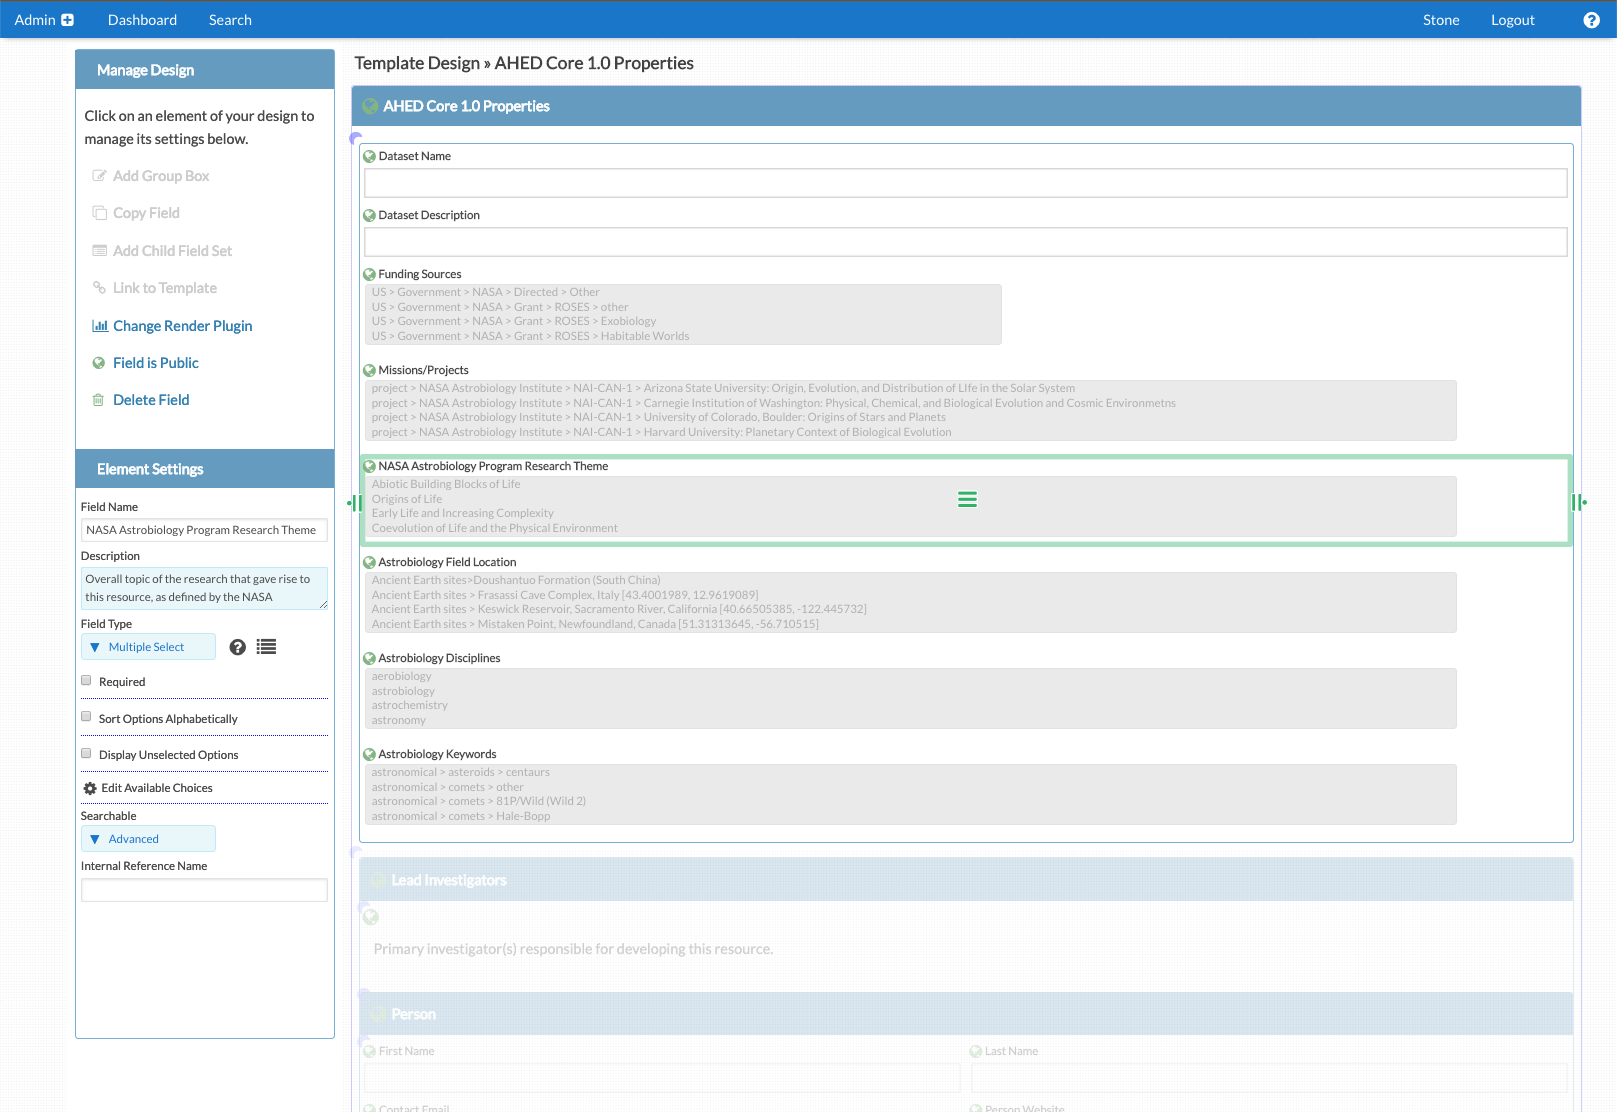Viewport: 1617px width, 1112px height.
Task: Click the Stone user link
Action: pyautogui.click(x=1441, y=20)
